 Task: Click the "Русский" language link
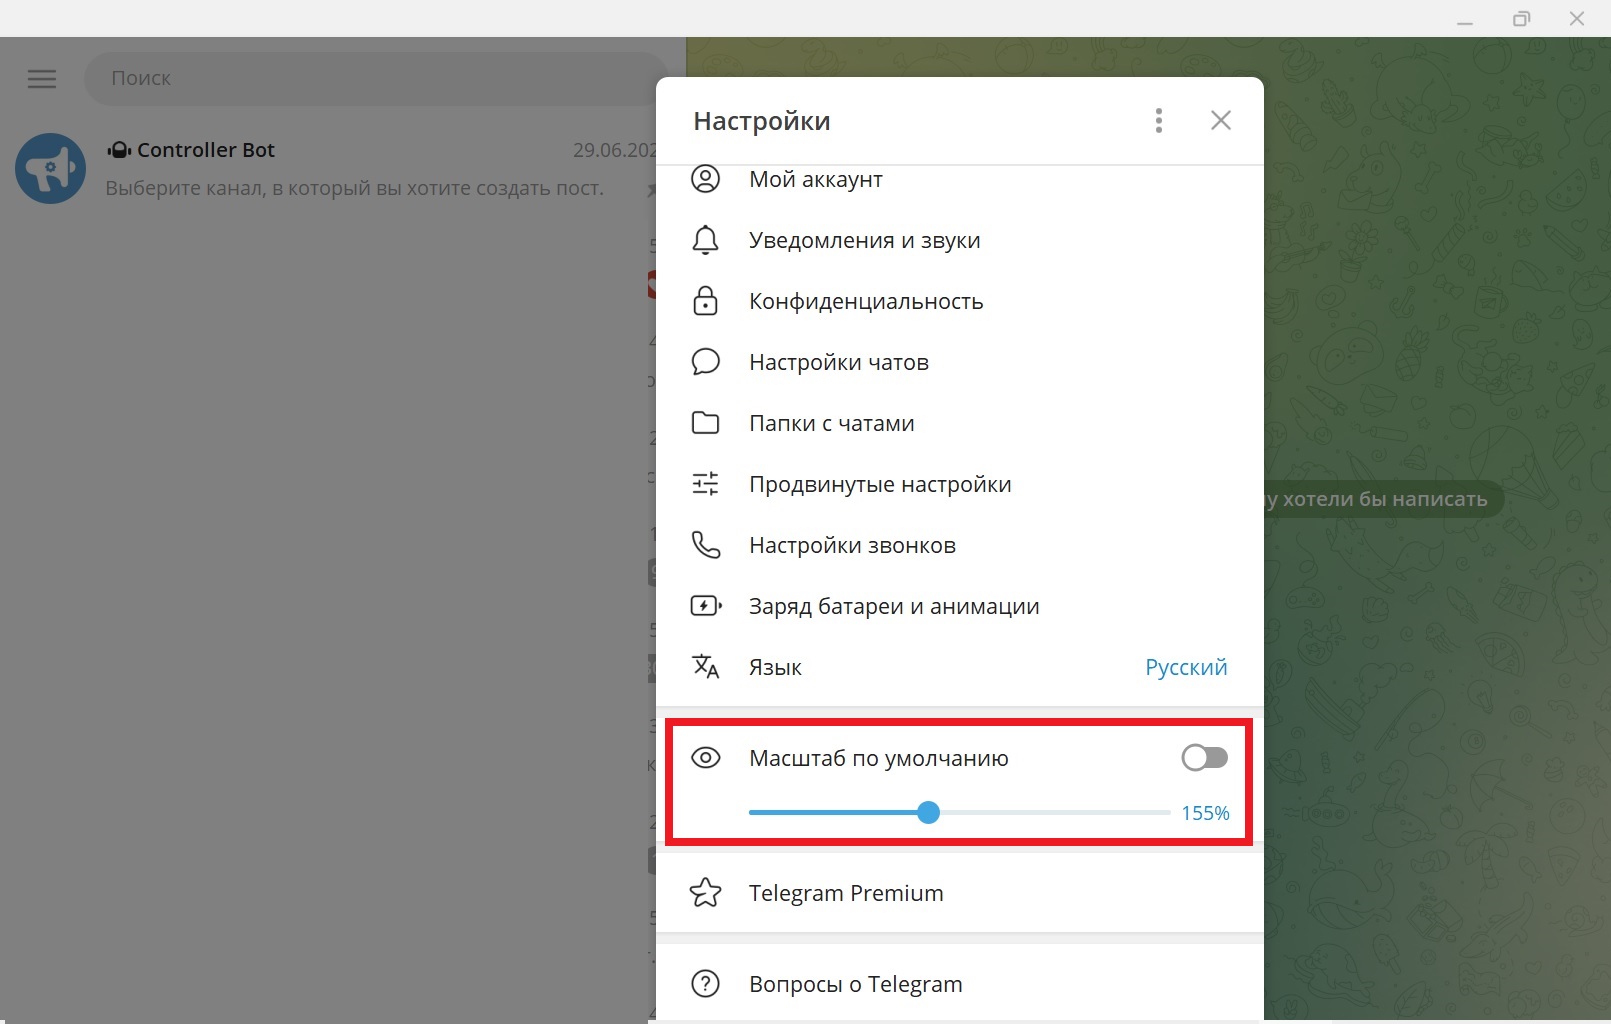pyautogui.click(x=1186, y=667)
